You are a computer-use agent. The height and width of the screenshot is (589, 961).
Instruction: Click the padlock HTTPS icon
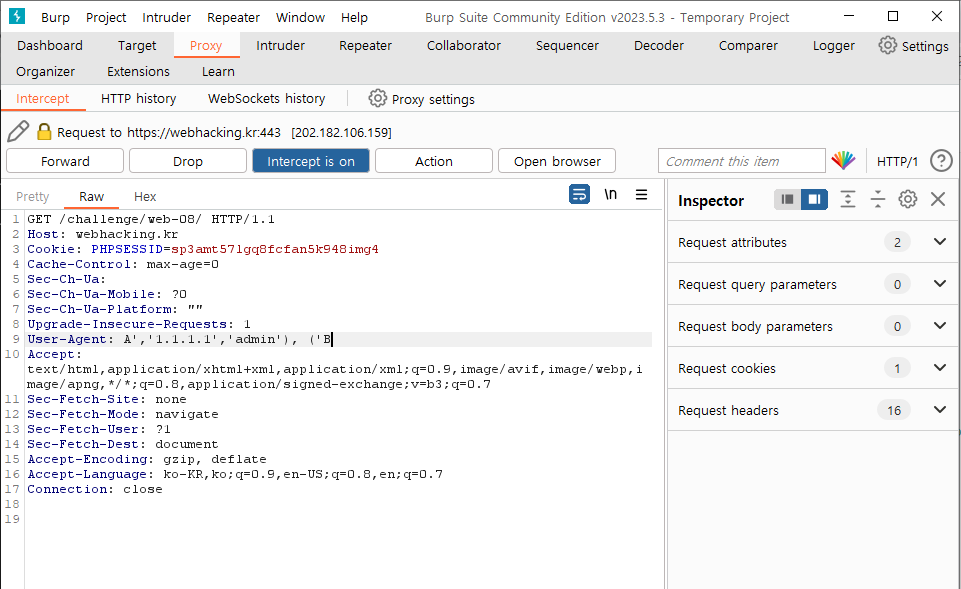pos(44,132)
